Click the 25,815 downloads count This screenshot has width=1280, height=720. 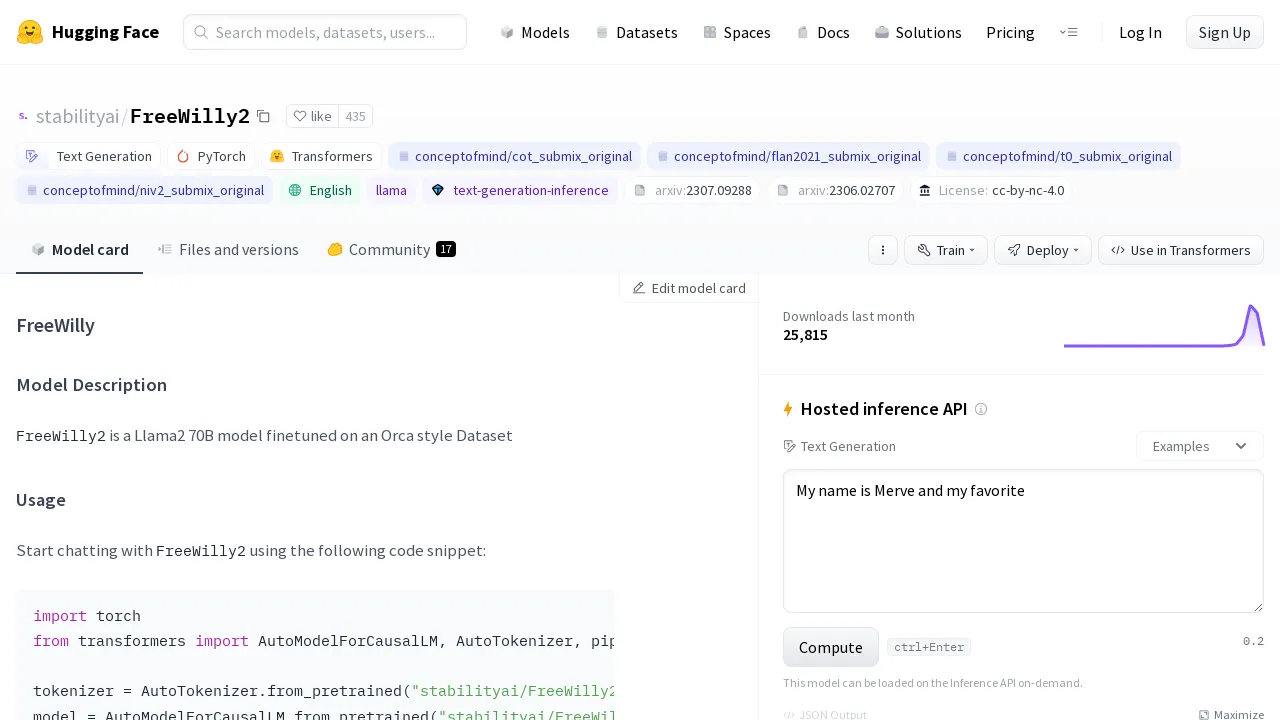(x=805, y=335)
